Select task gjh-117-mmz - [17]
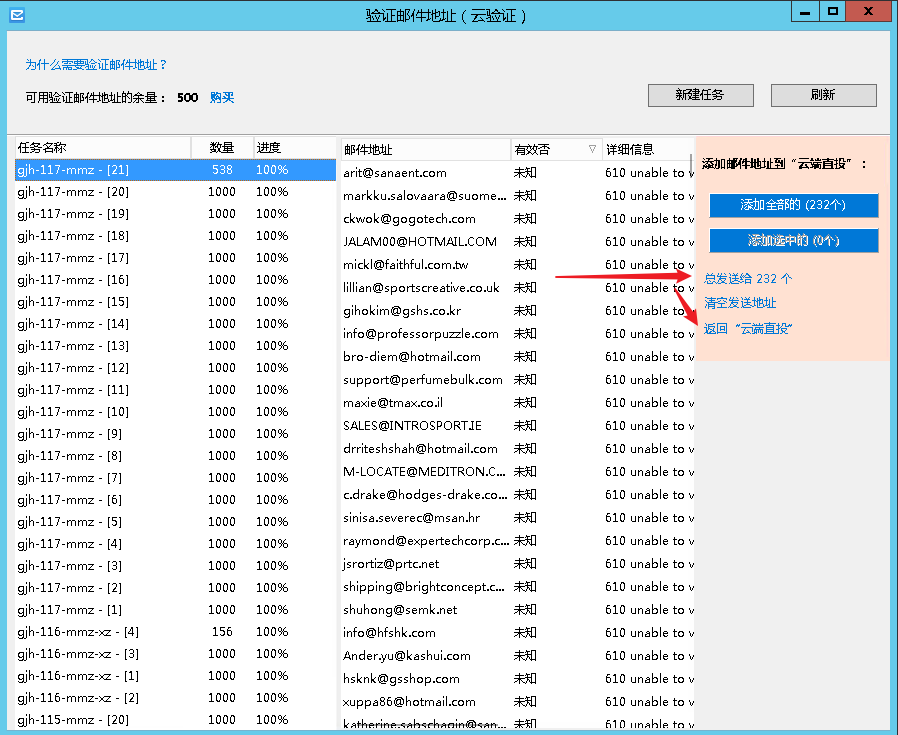The image size is (898, 735). [175, 258]
